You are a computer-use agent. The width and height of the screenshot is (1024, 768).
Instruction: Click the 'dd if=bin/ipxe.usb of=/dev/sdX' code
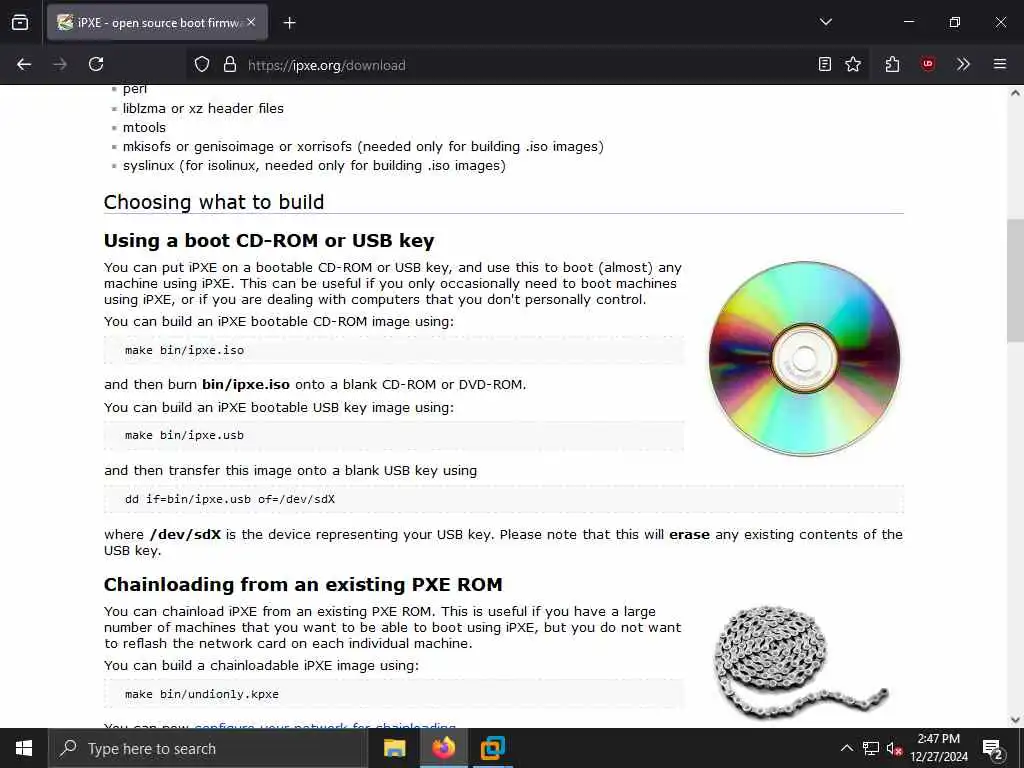[230, 499]
